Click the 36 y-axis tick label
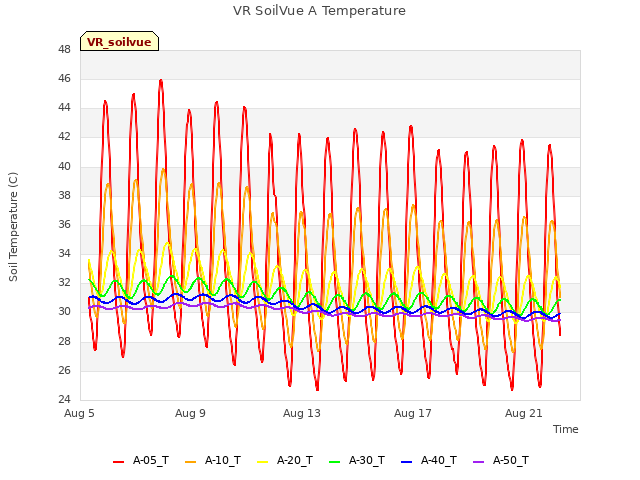 point(64,224)
